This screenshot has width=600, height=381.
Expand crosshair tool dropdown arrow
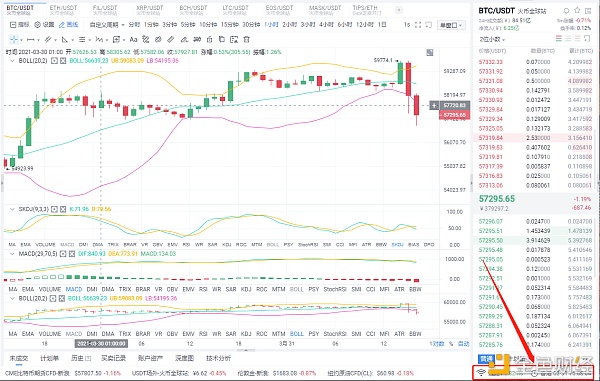pos(21,40)
